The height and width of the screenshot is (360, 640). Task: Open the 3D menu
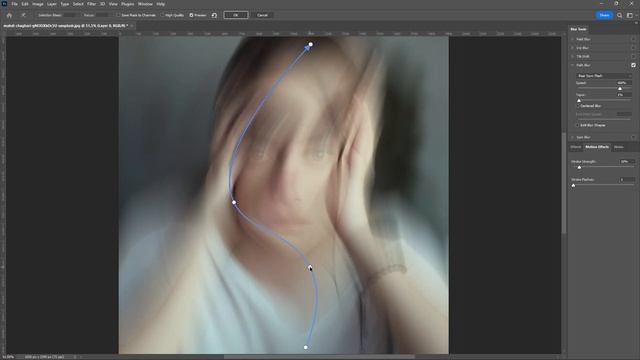pyautogui.click(x=102, y=4)
